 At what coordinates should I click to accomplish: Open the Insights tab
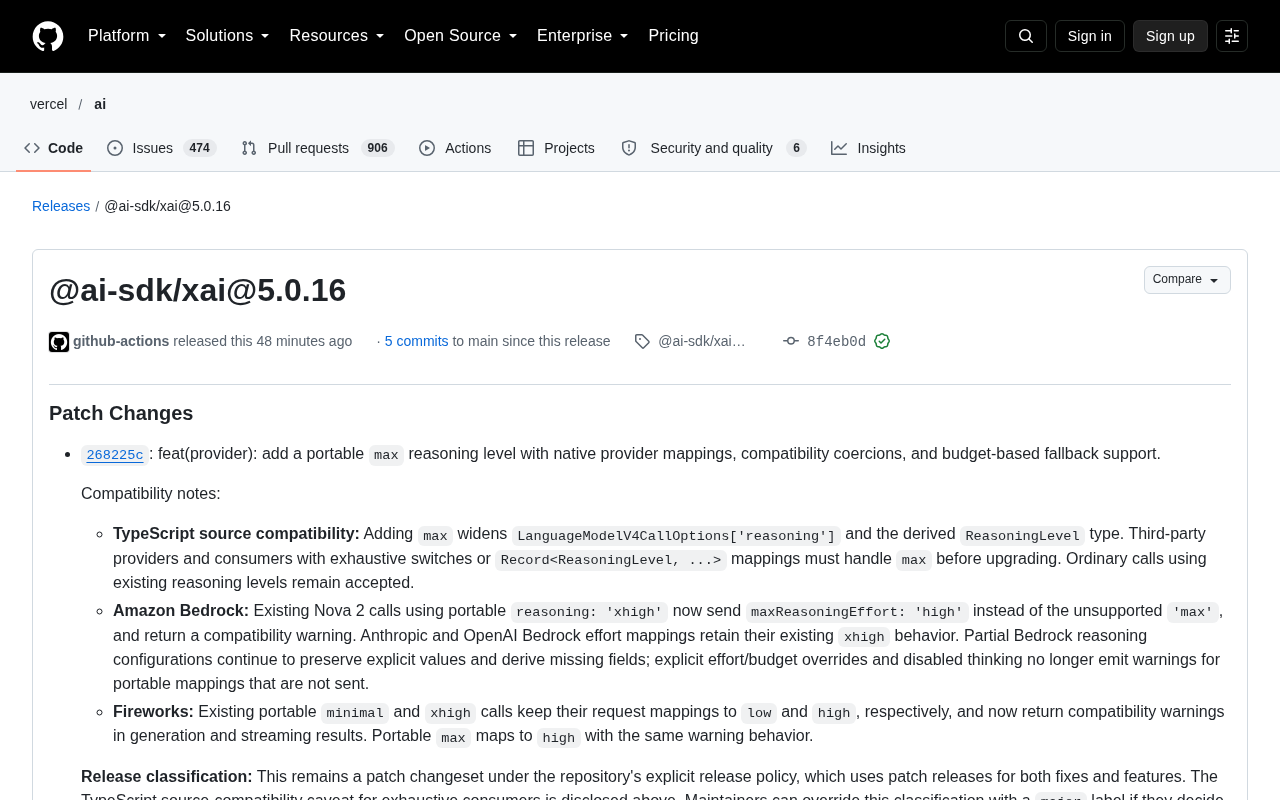pyautogui.click(x=869, y=148)
